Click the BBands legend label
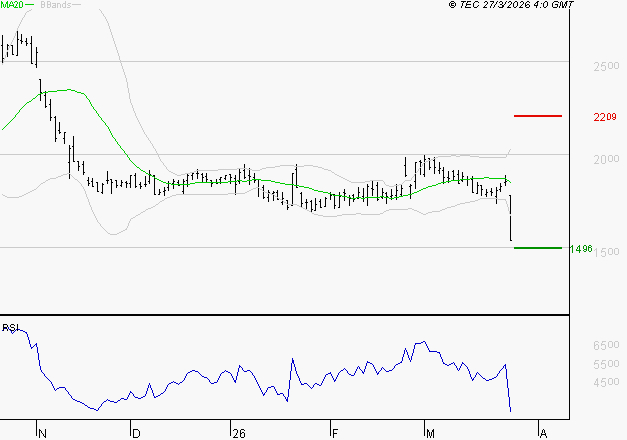Viewport: 627px width, 440px height. 56,5
